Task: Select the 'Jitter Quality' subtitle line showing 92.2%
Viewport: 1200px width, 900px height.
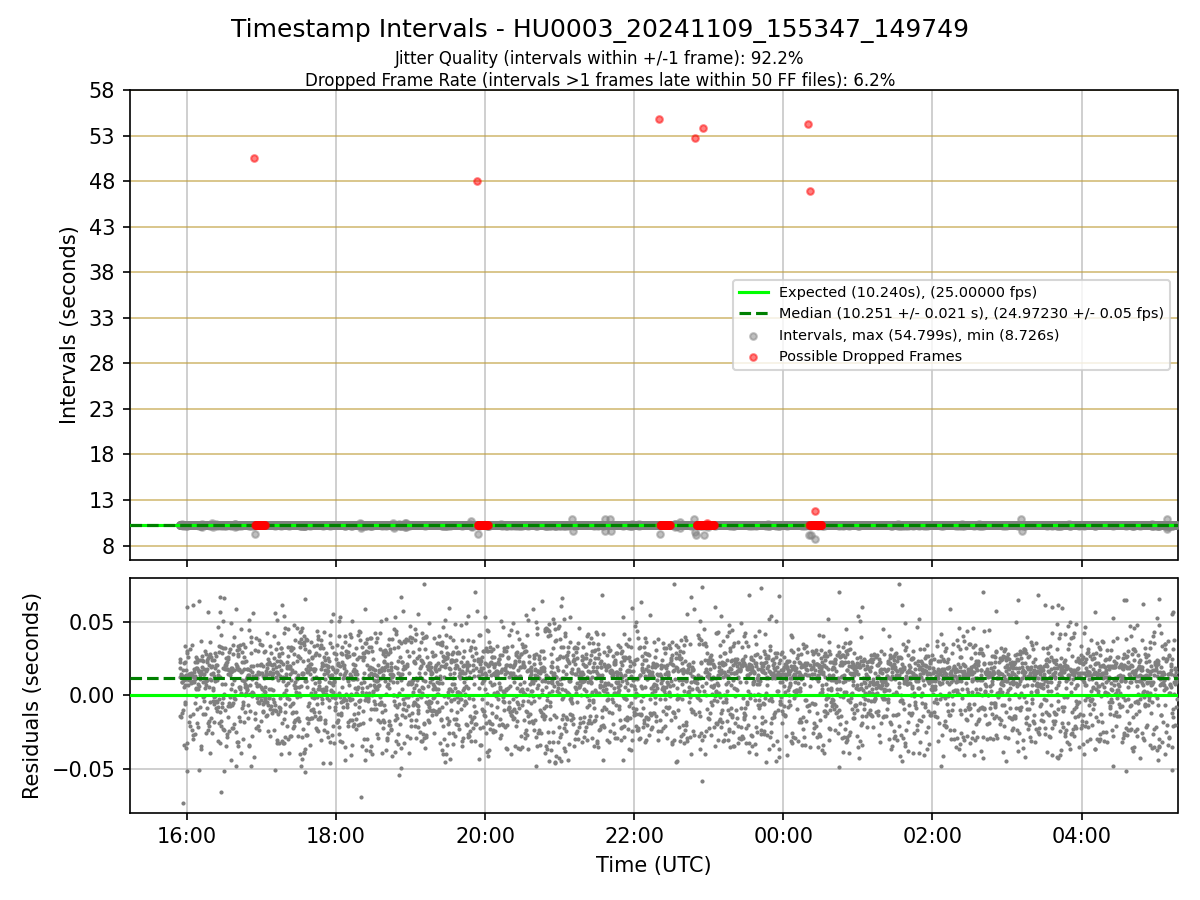Action: point(599,58)
